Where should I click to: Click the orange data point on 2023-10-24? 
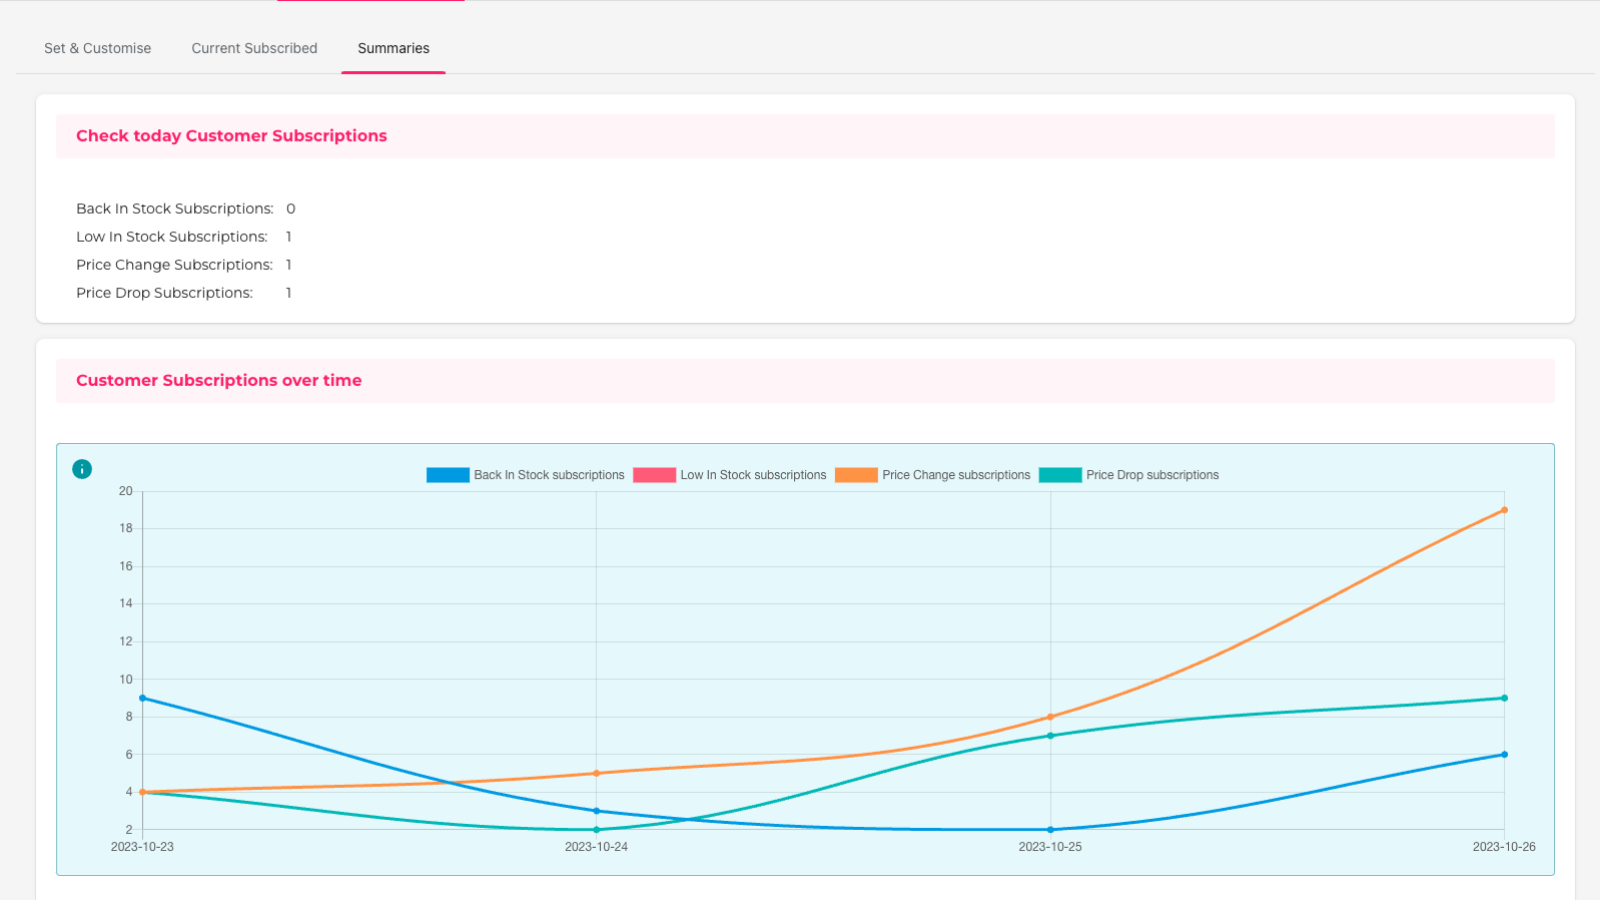point(596,773)
